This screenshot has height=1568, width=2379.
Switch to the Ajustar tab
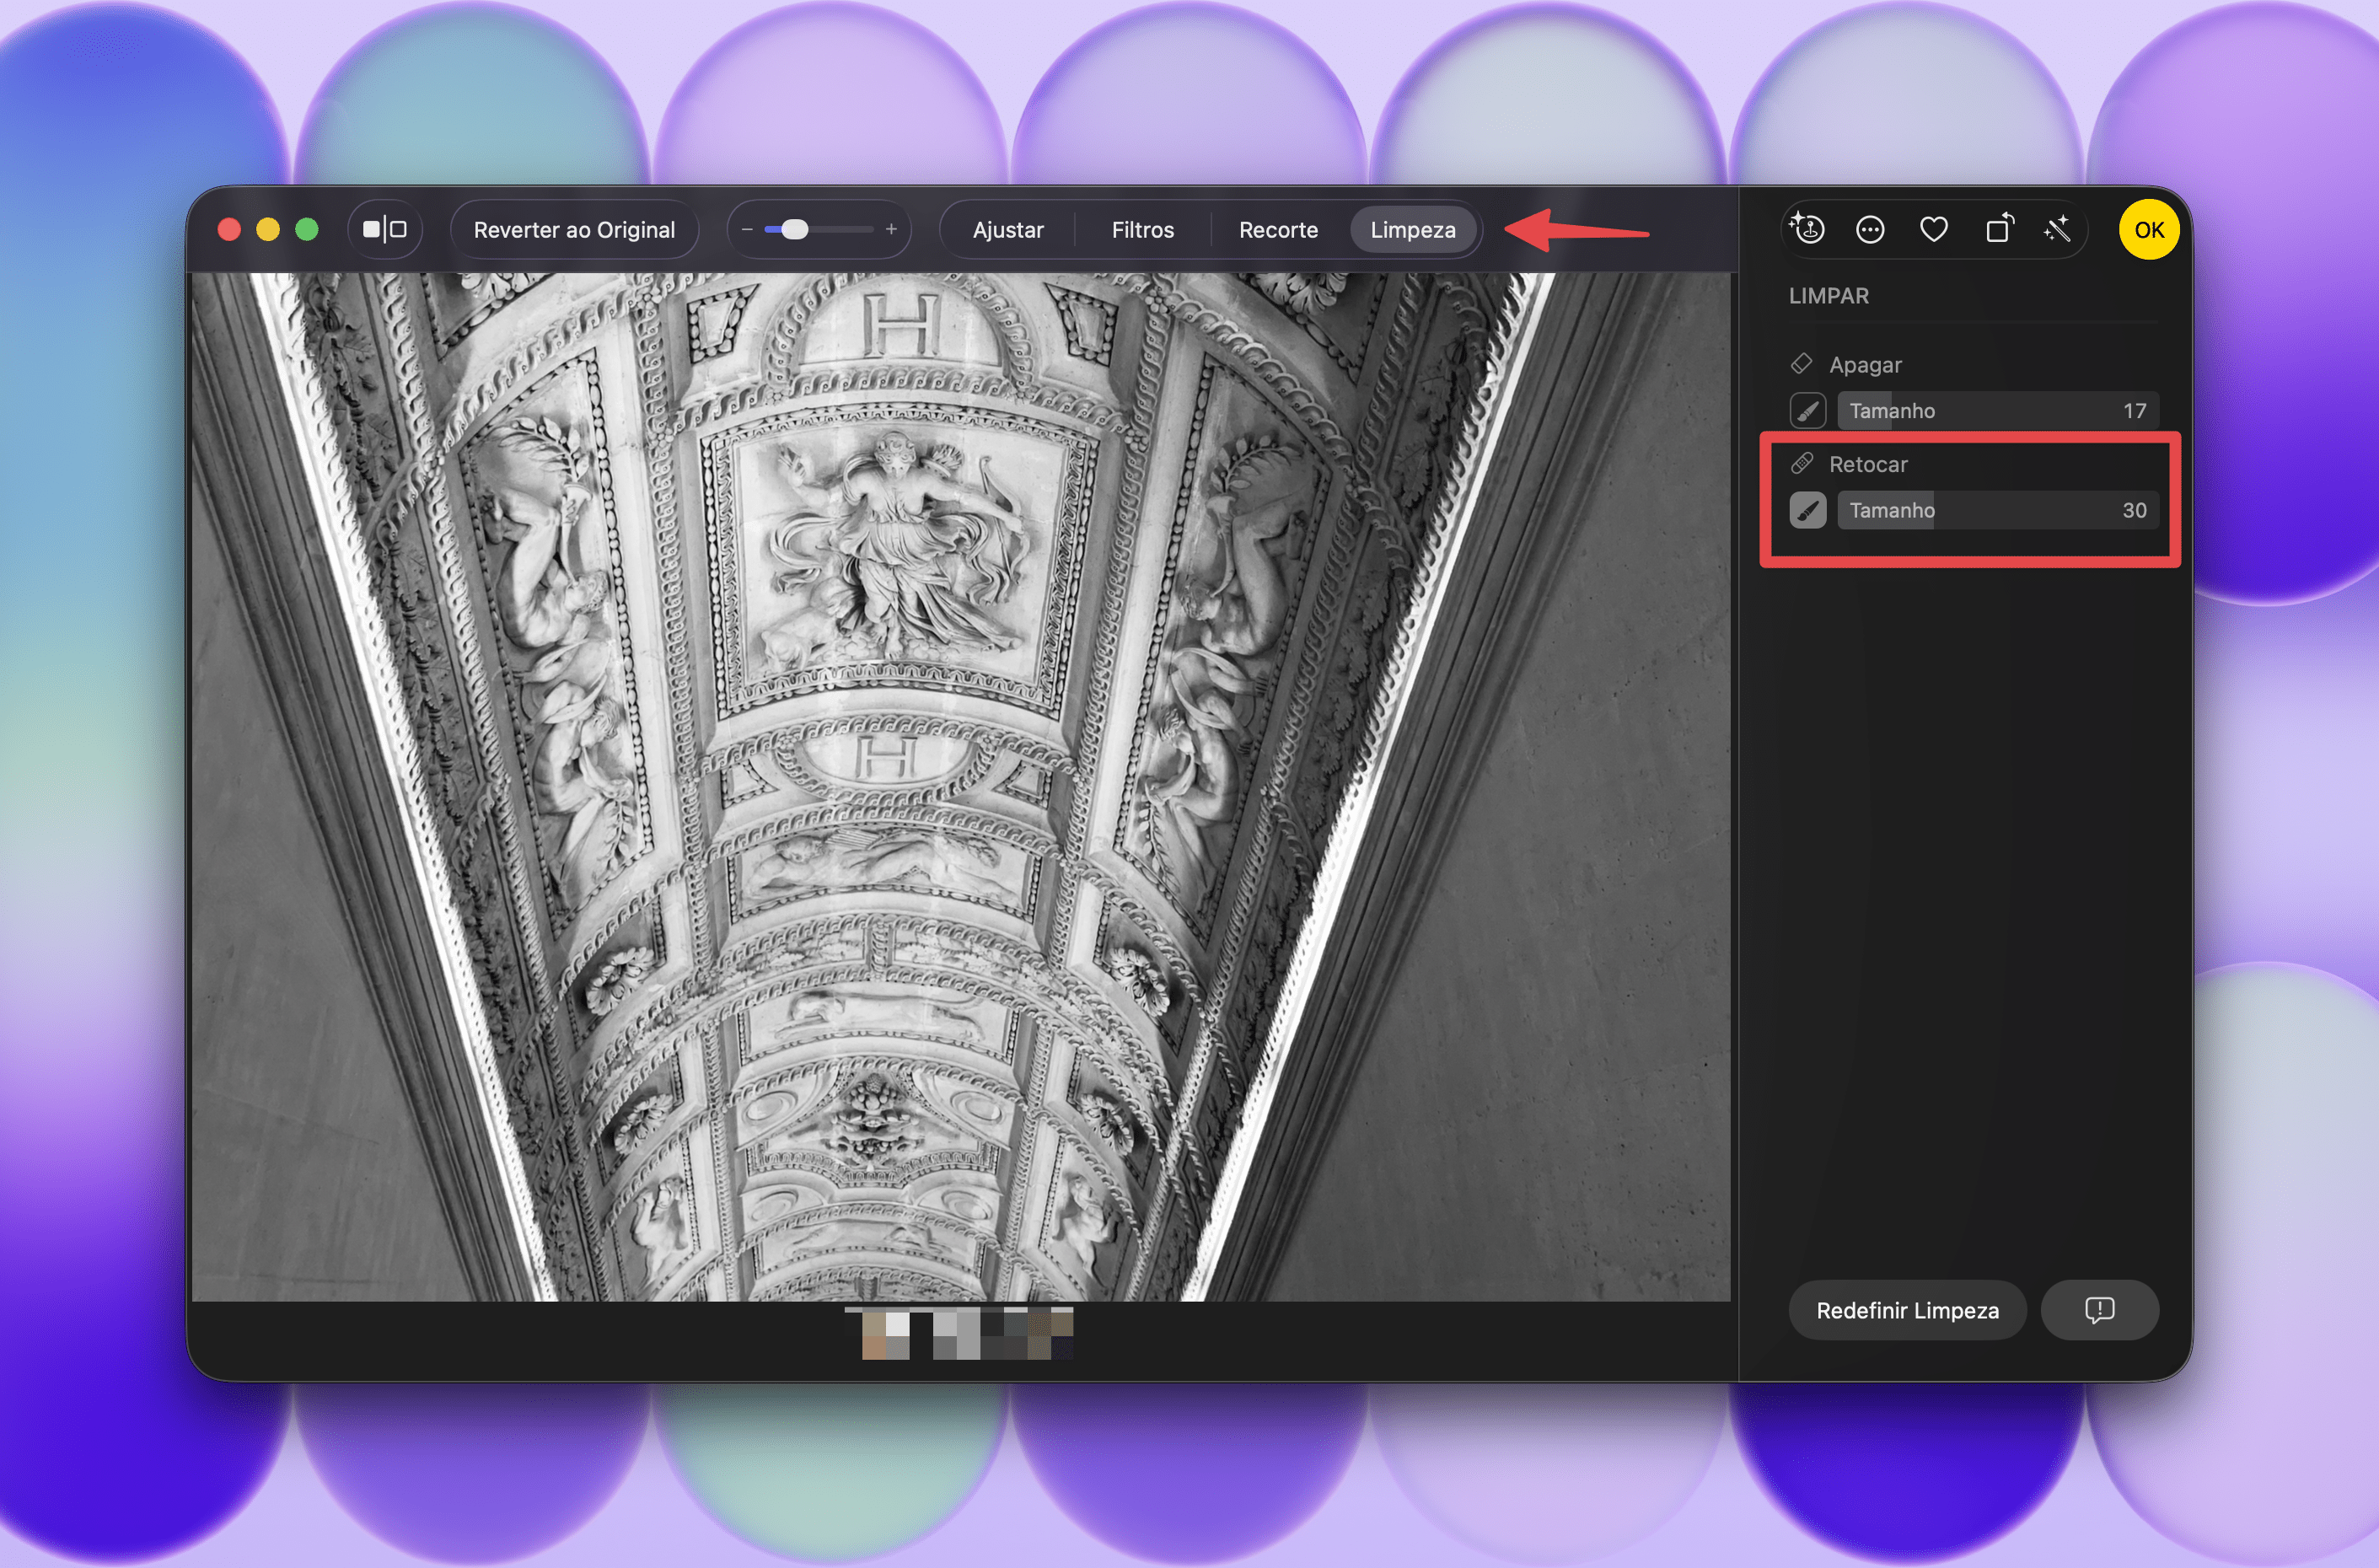pos(1008,230)
